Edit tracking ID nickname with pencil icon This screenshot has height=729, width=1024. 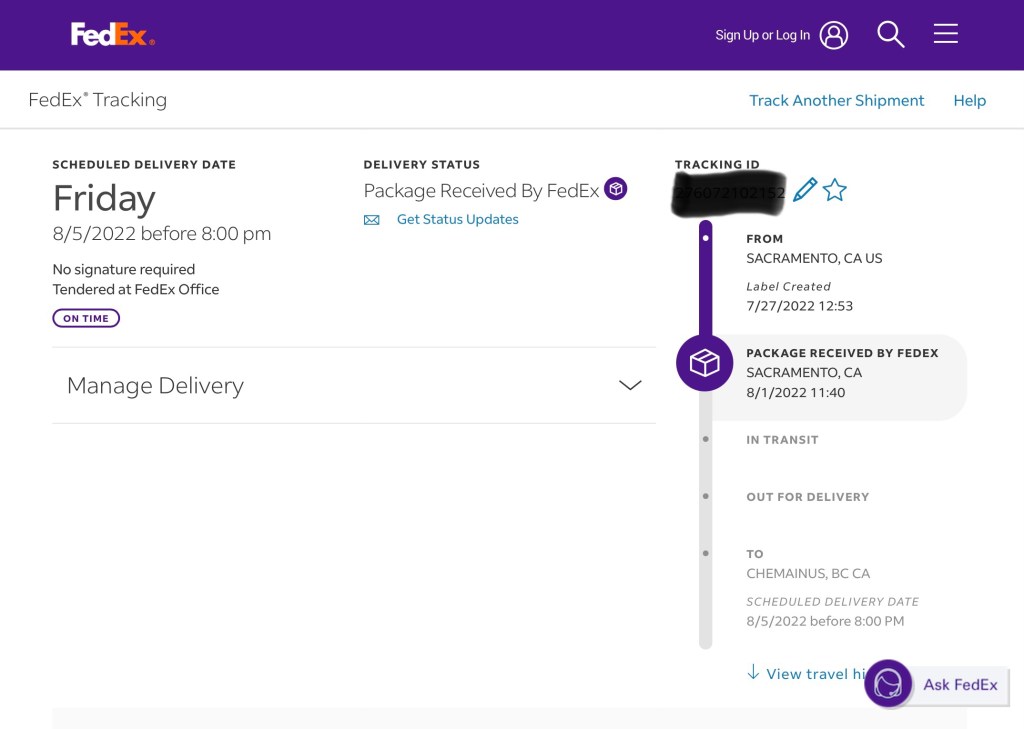coord(804,189)
